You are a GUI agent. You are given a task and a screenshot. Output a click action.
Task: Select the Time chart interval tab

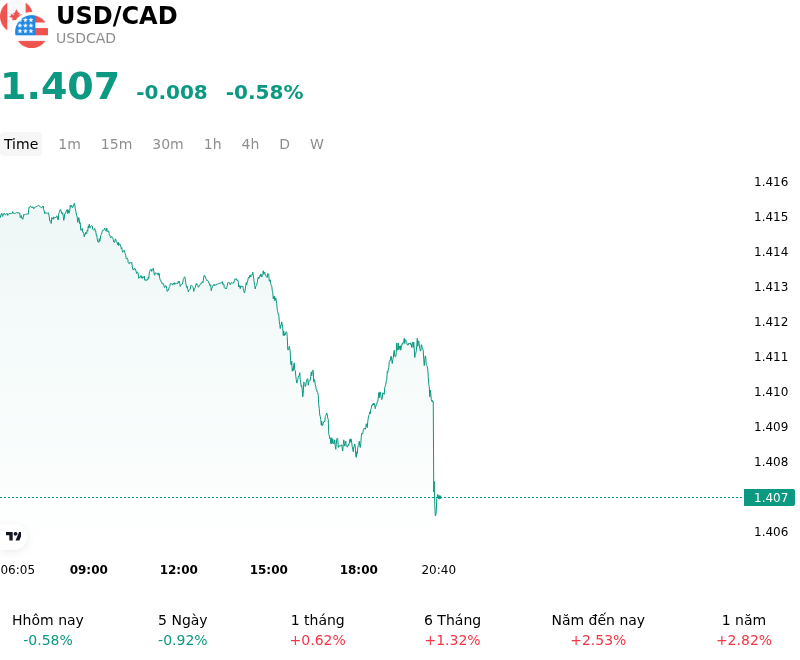(x=21, y=144)
